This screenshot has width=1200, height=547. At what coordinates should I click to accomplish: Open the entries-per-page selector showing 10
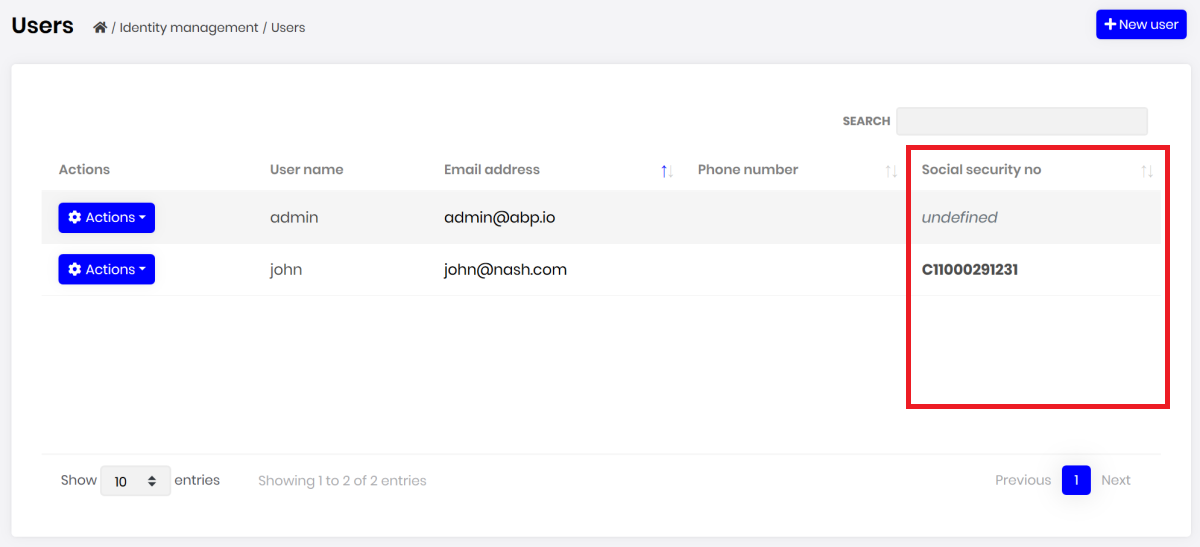pyautogui.click(x=135, y=481)
